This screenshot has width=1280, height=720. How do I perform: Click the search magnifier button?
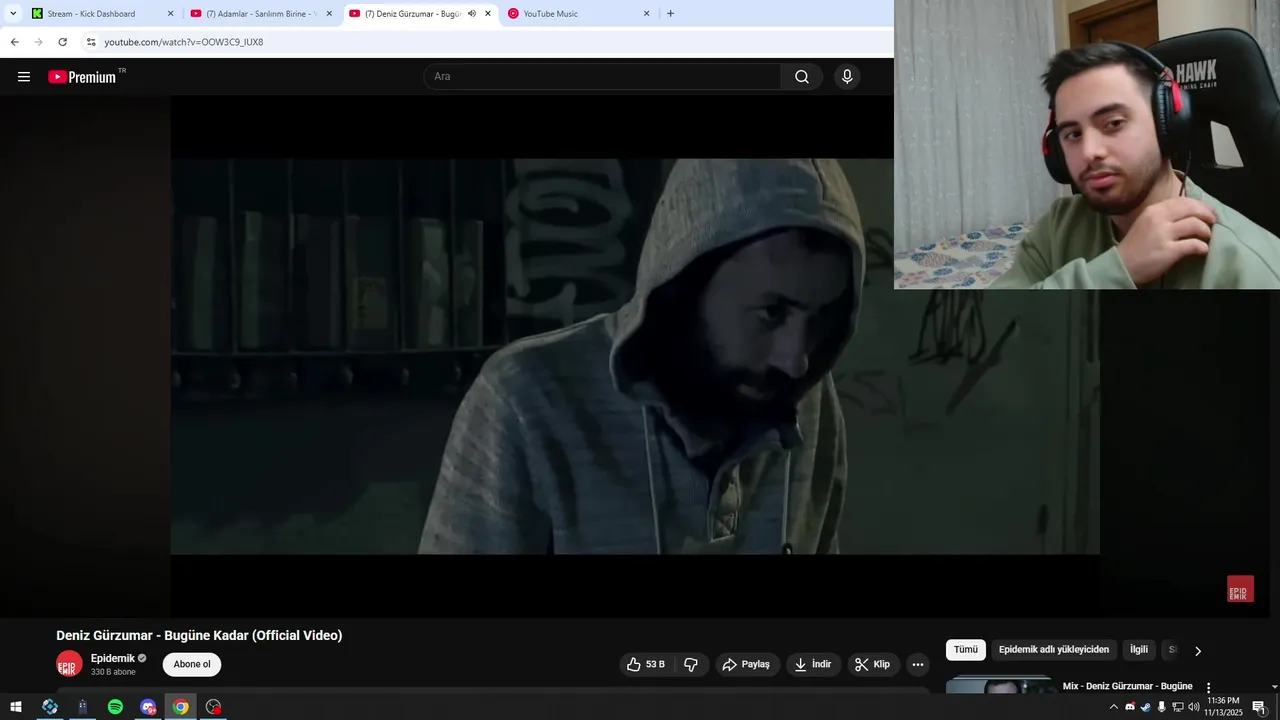802,77
